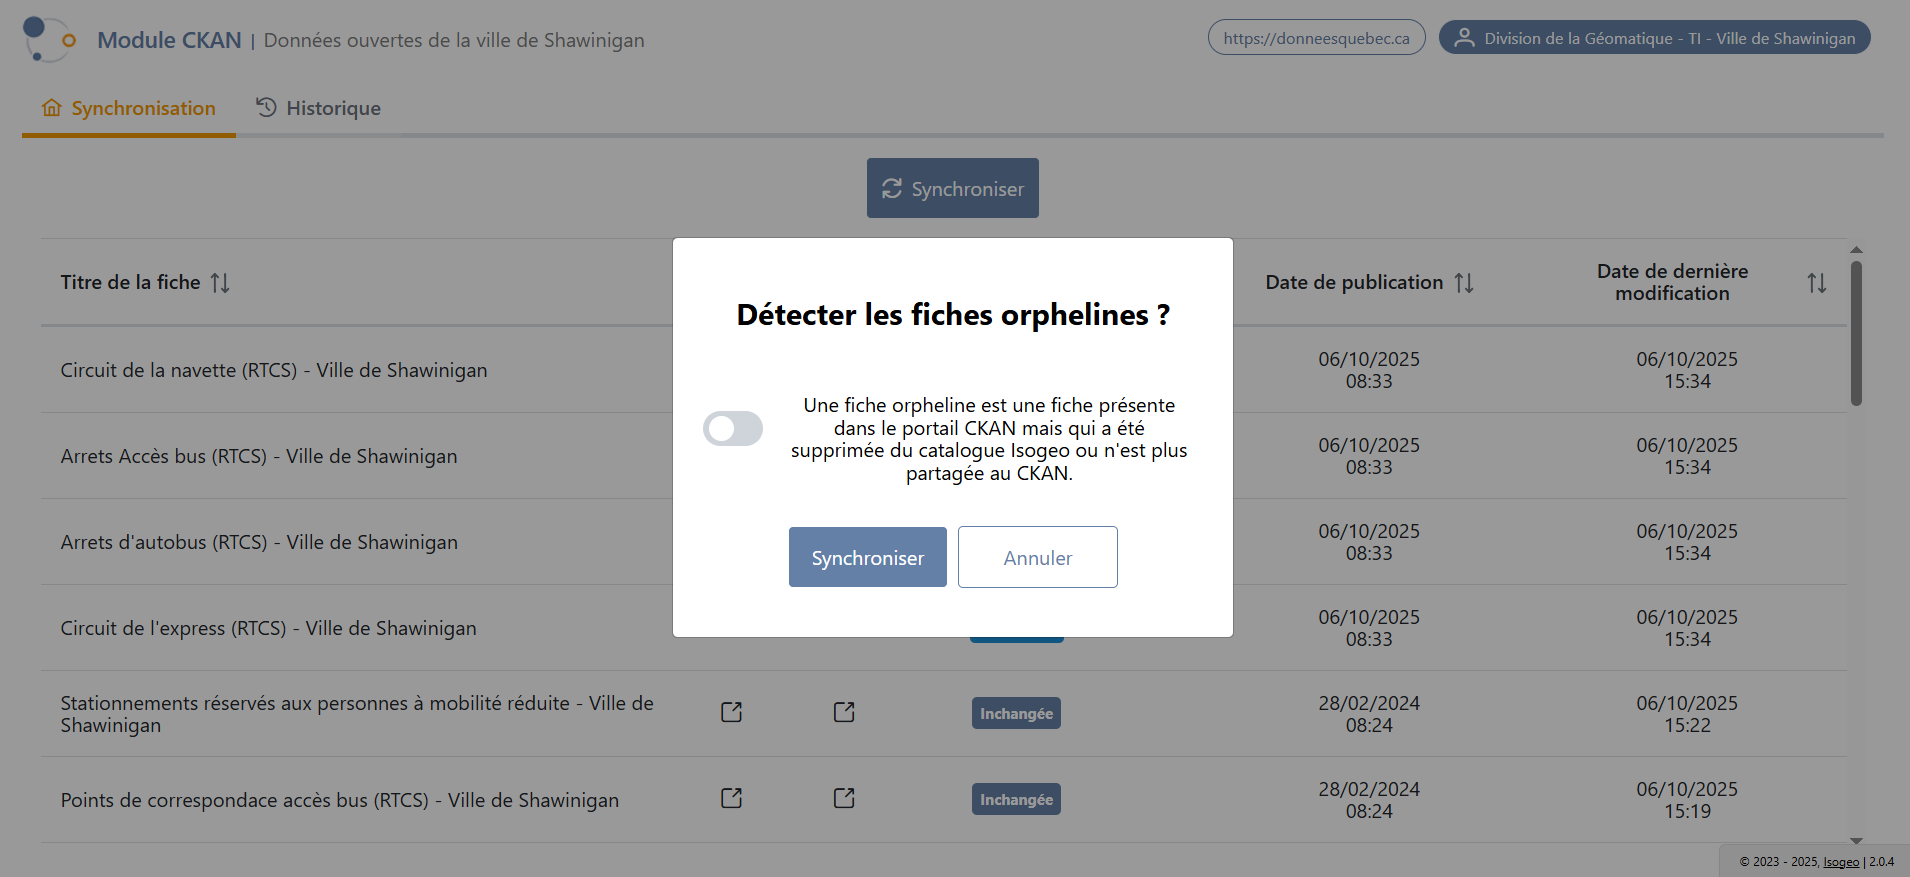Click the refresh icon on the Synchroniser button
Screen dimensions: 1910x877
pyautogui.click(x=892, y=188)
